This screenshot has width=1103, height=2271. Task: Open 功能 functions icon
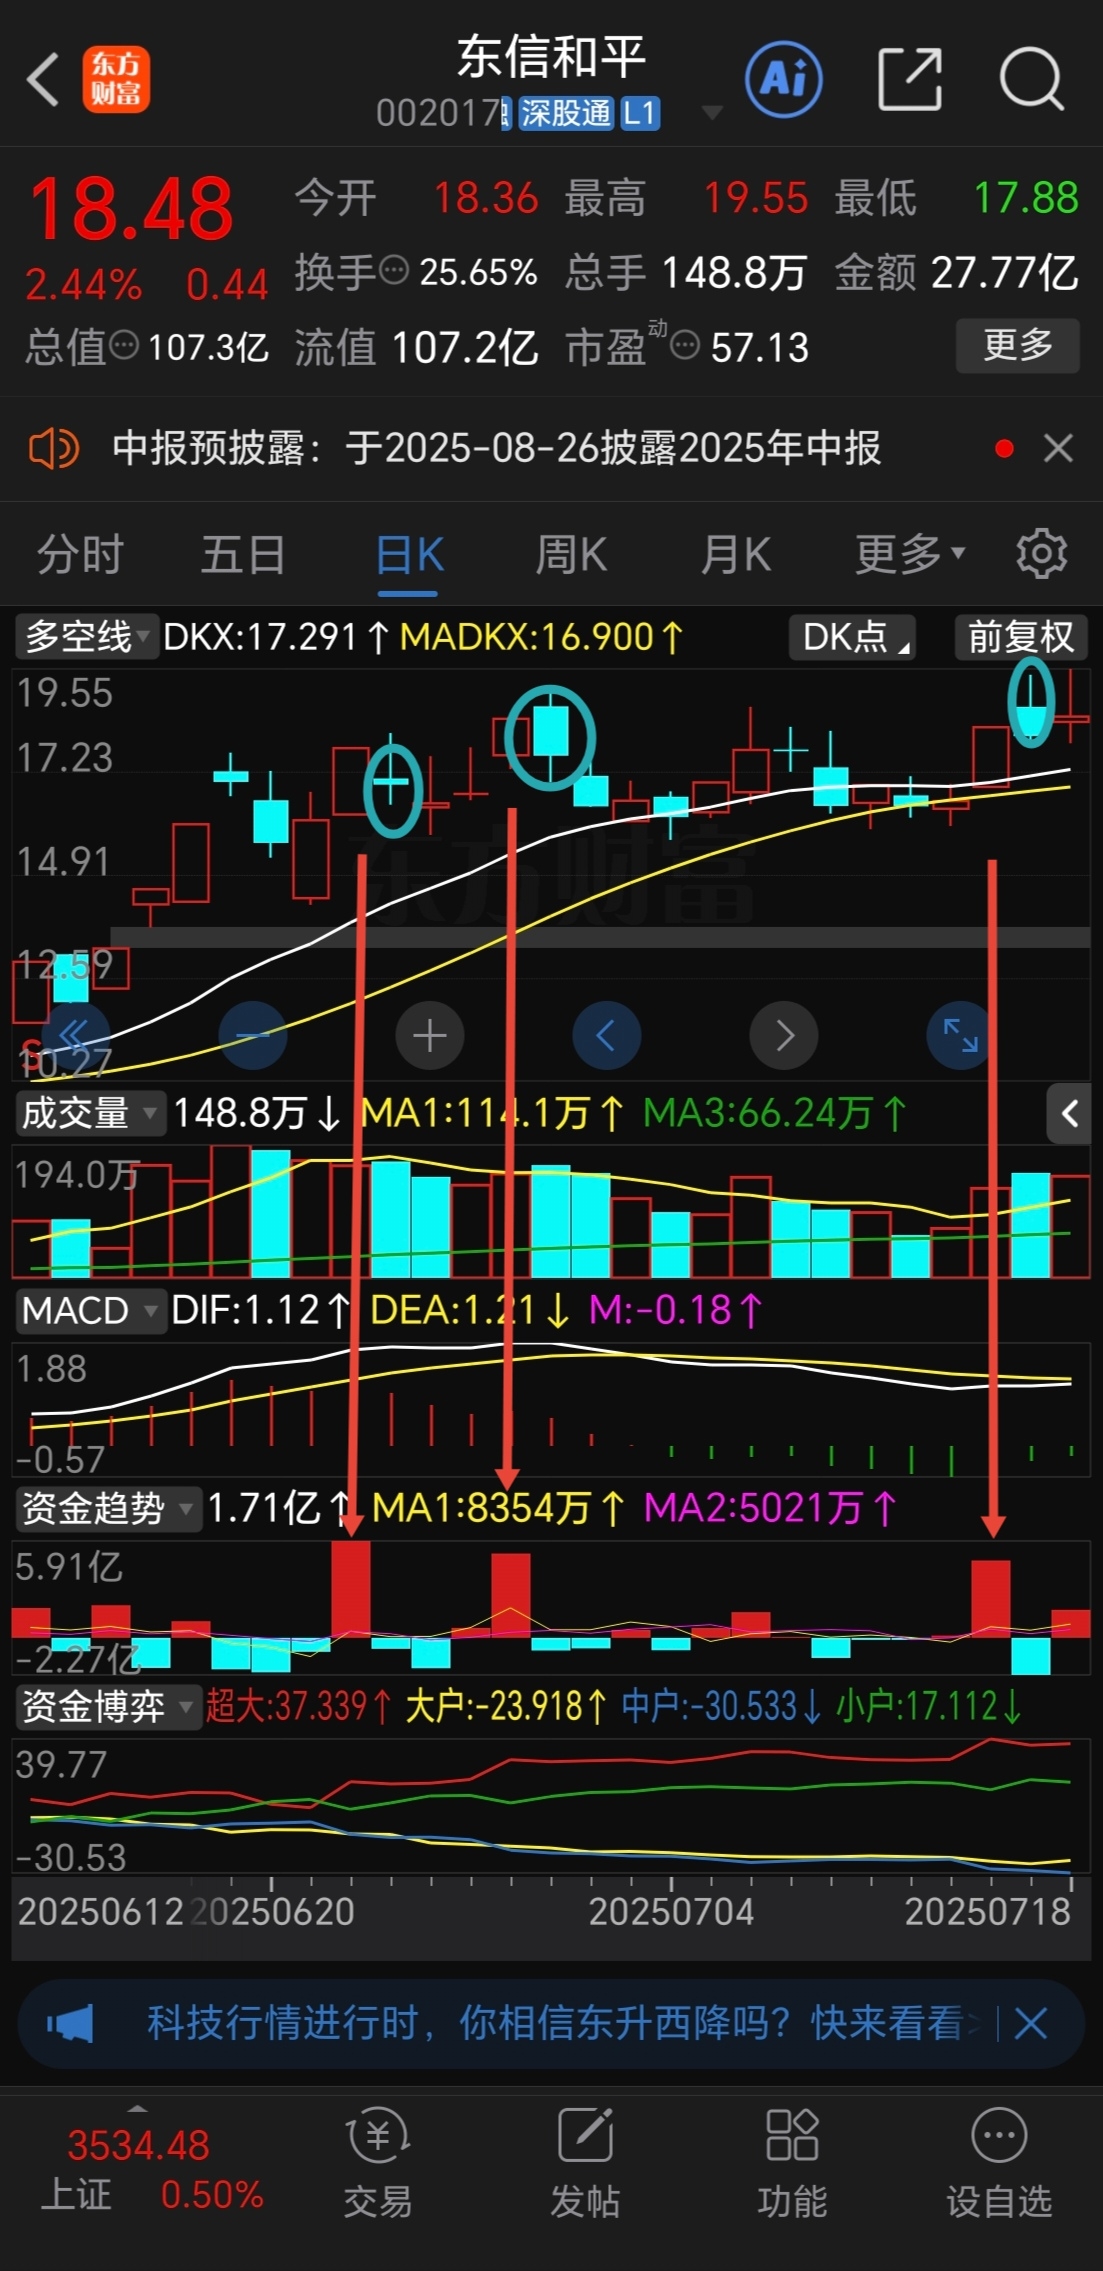coord(792,2163)
